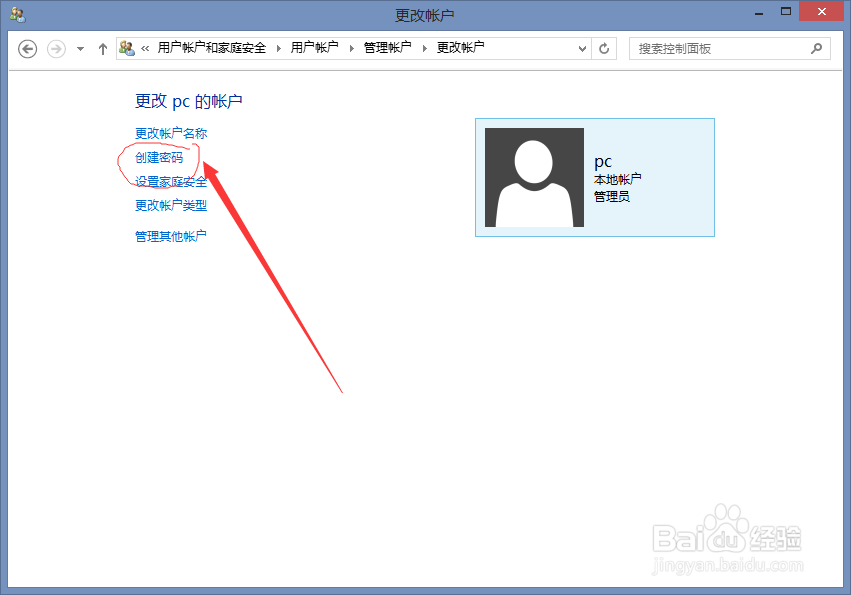This screenshot has width=851, height=595.
Task: Open 用户帐户和家庭安全 breadcrumb
Action: tap(212, 48)
